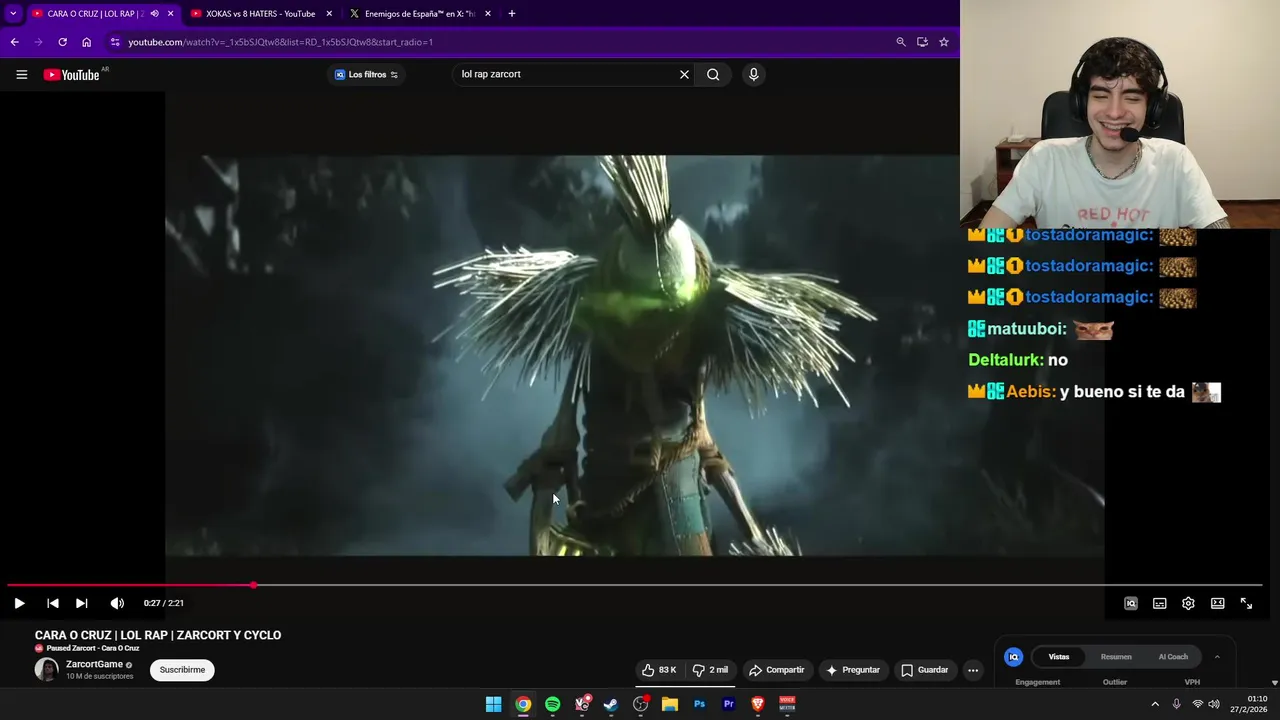Click the vidIQ icon in player controls
Screen dimensions: 1280x720
point(1131,603)
